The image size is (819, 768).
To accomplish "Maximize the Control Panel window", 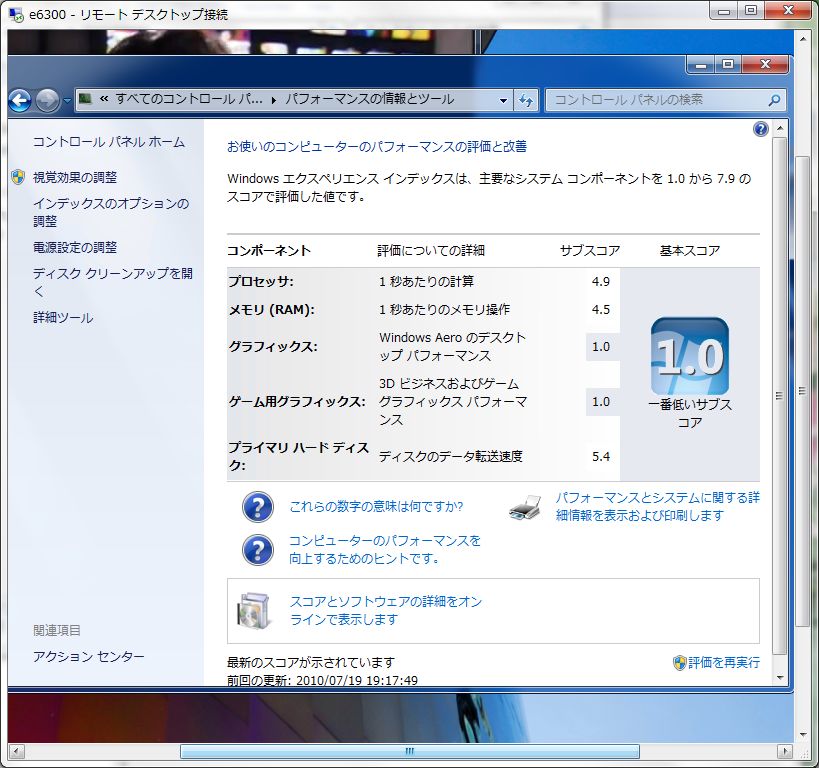I will (728, 65).
